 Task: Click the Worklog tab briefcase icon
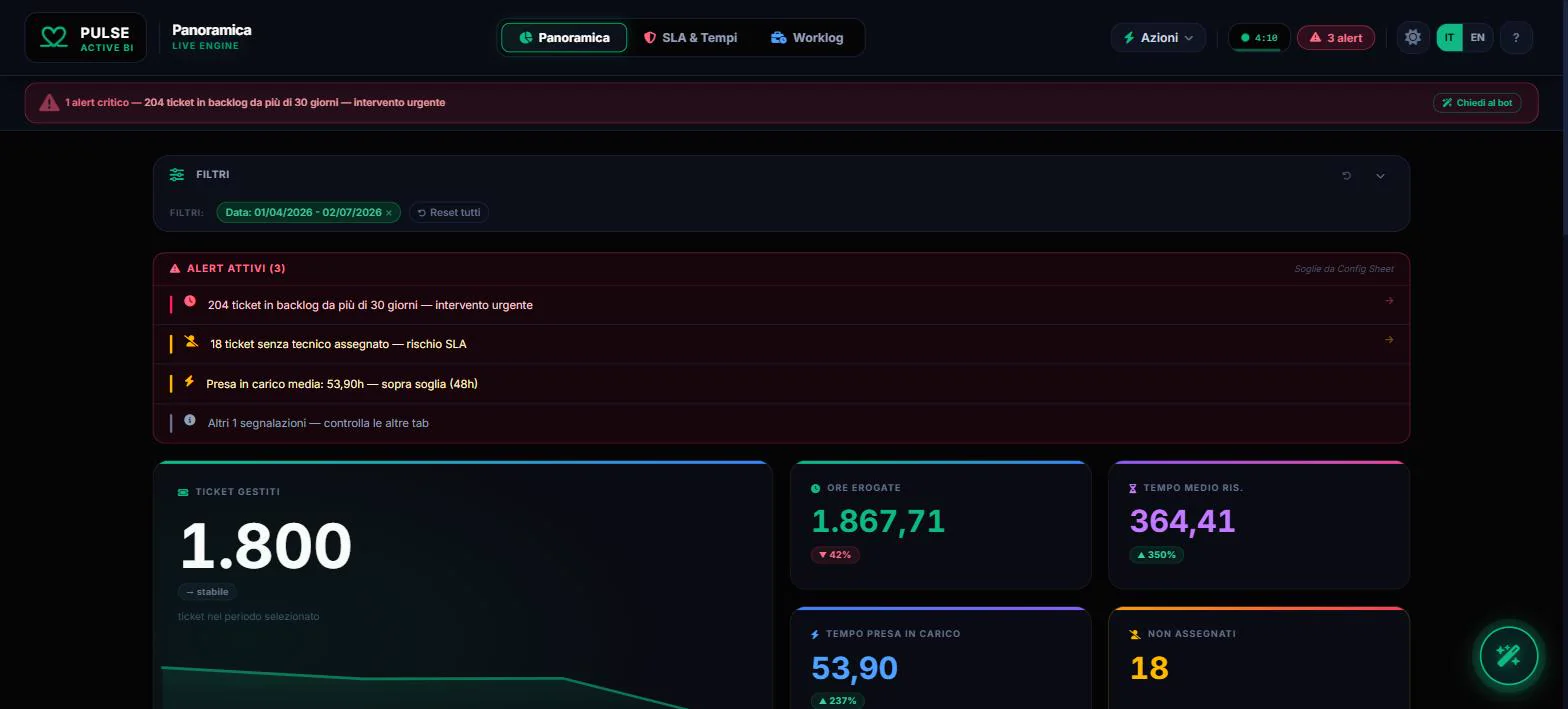coord(778,38)
